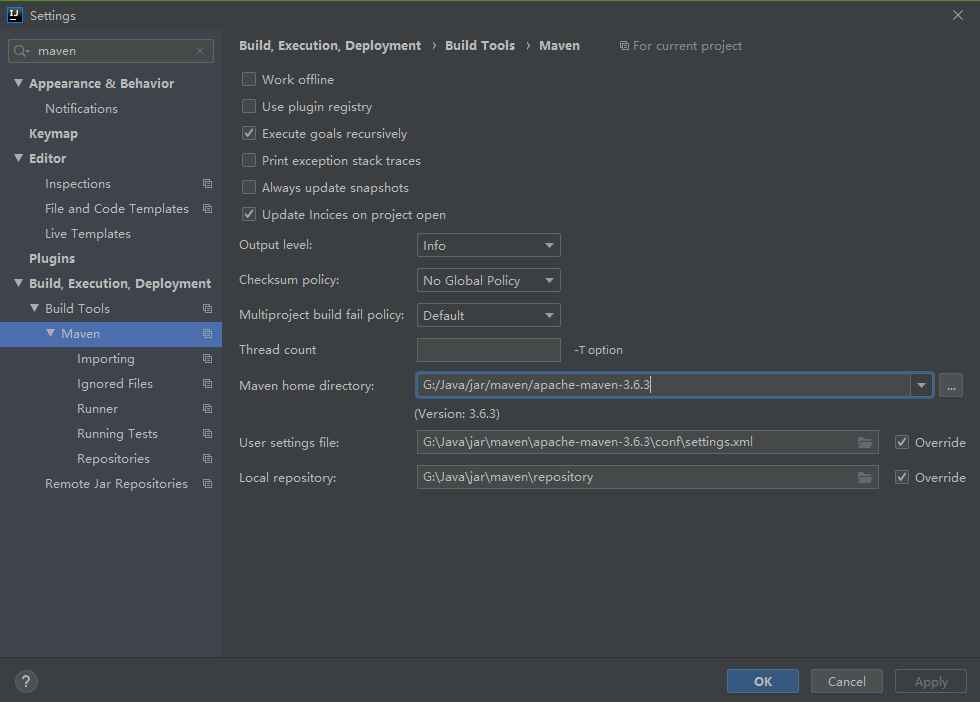
Task: Collapse Build, Execution, Deployment section
Action: pos(19,283)
